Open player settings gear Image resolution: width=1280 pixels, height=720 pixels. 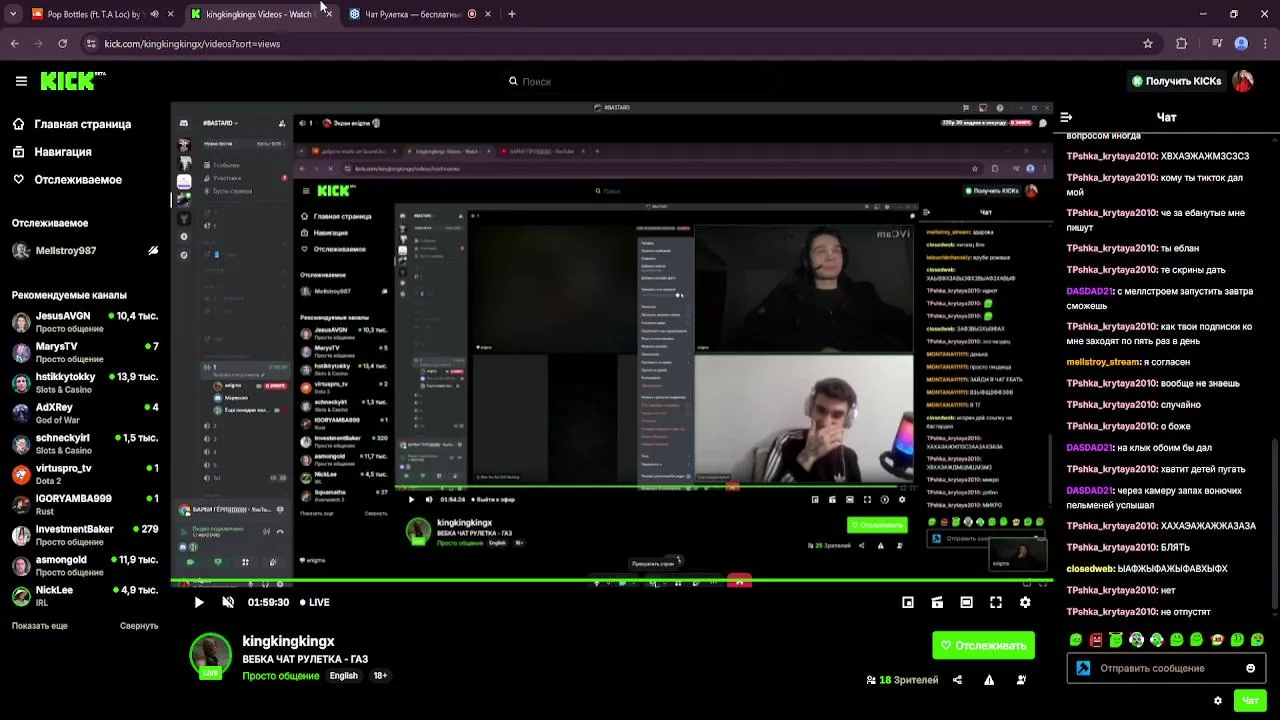(x=1025, y=602)
